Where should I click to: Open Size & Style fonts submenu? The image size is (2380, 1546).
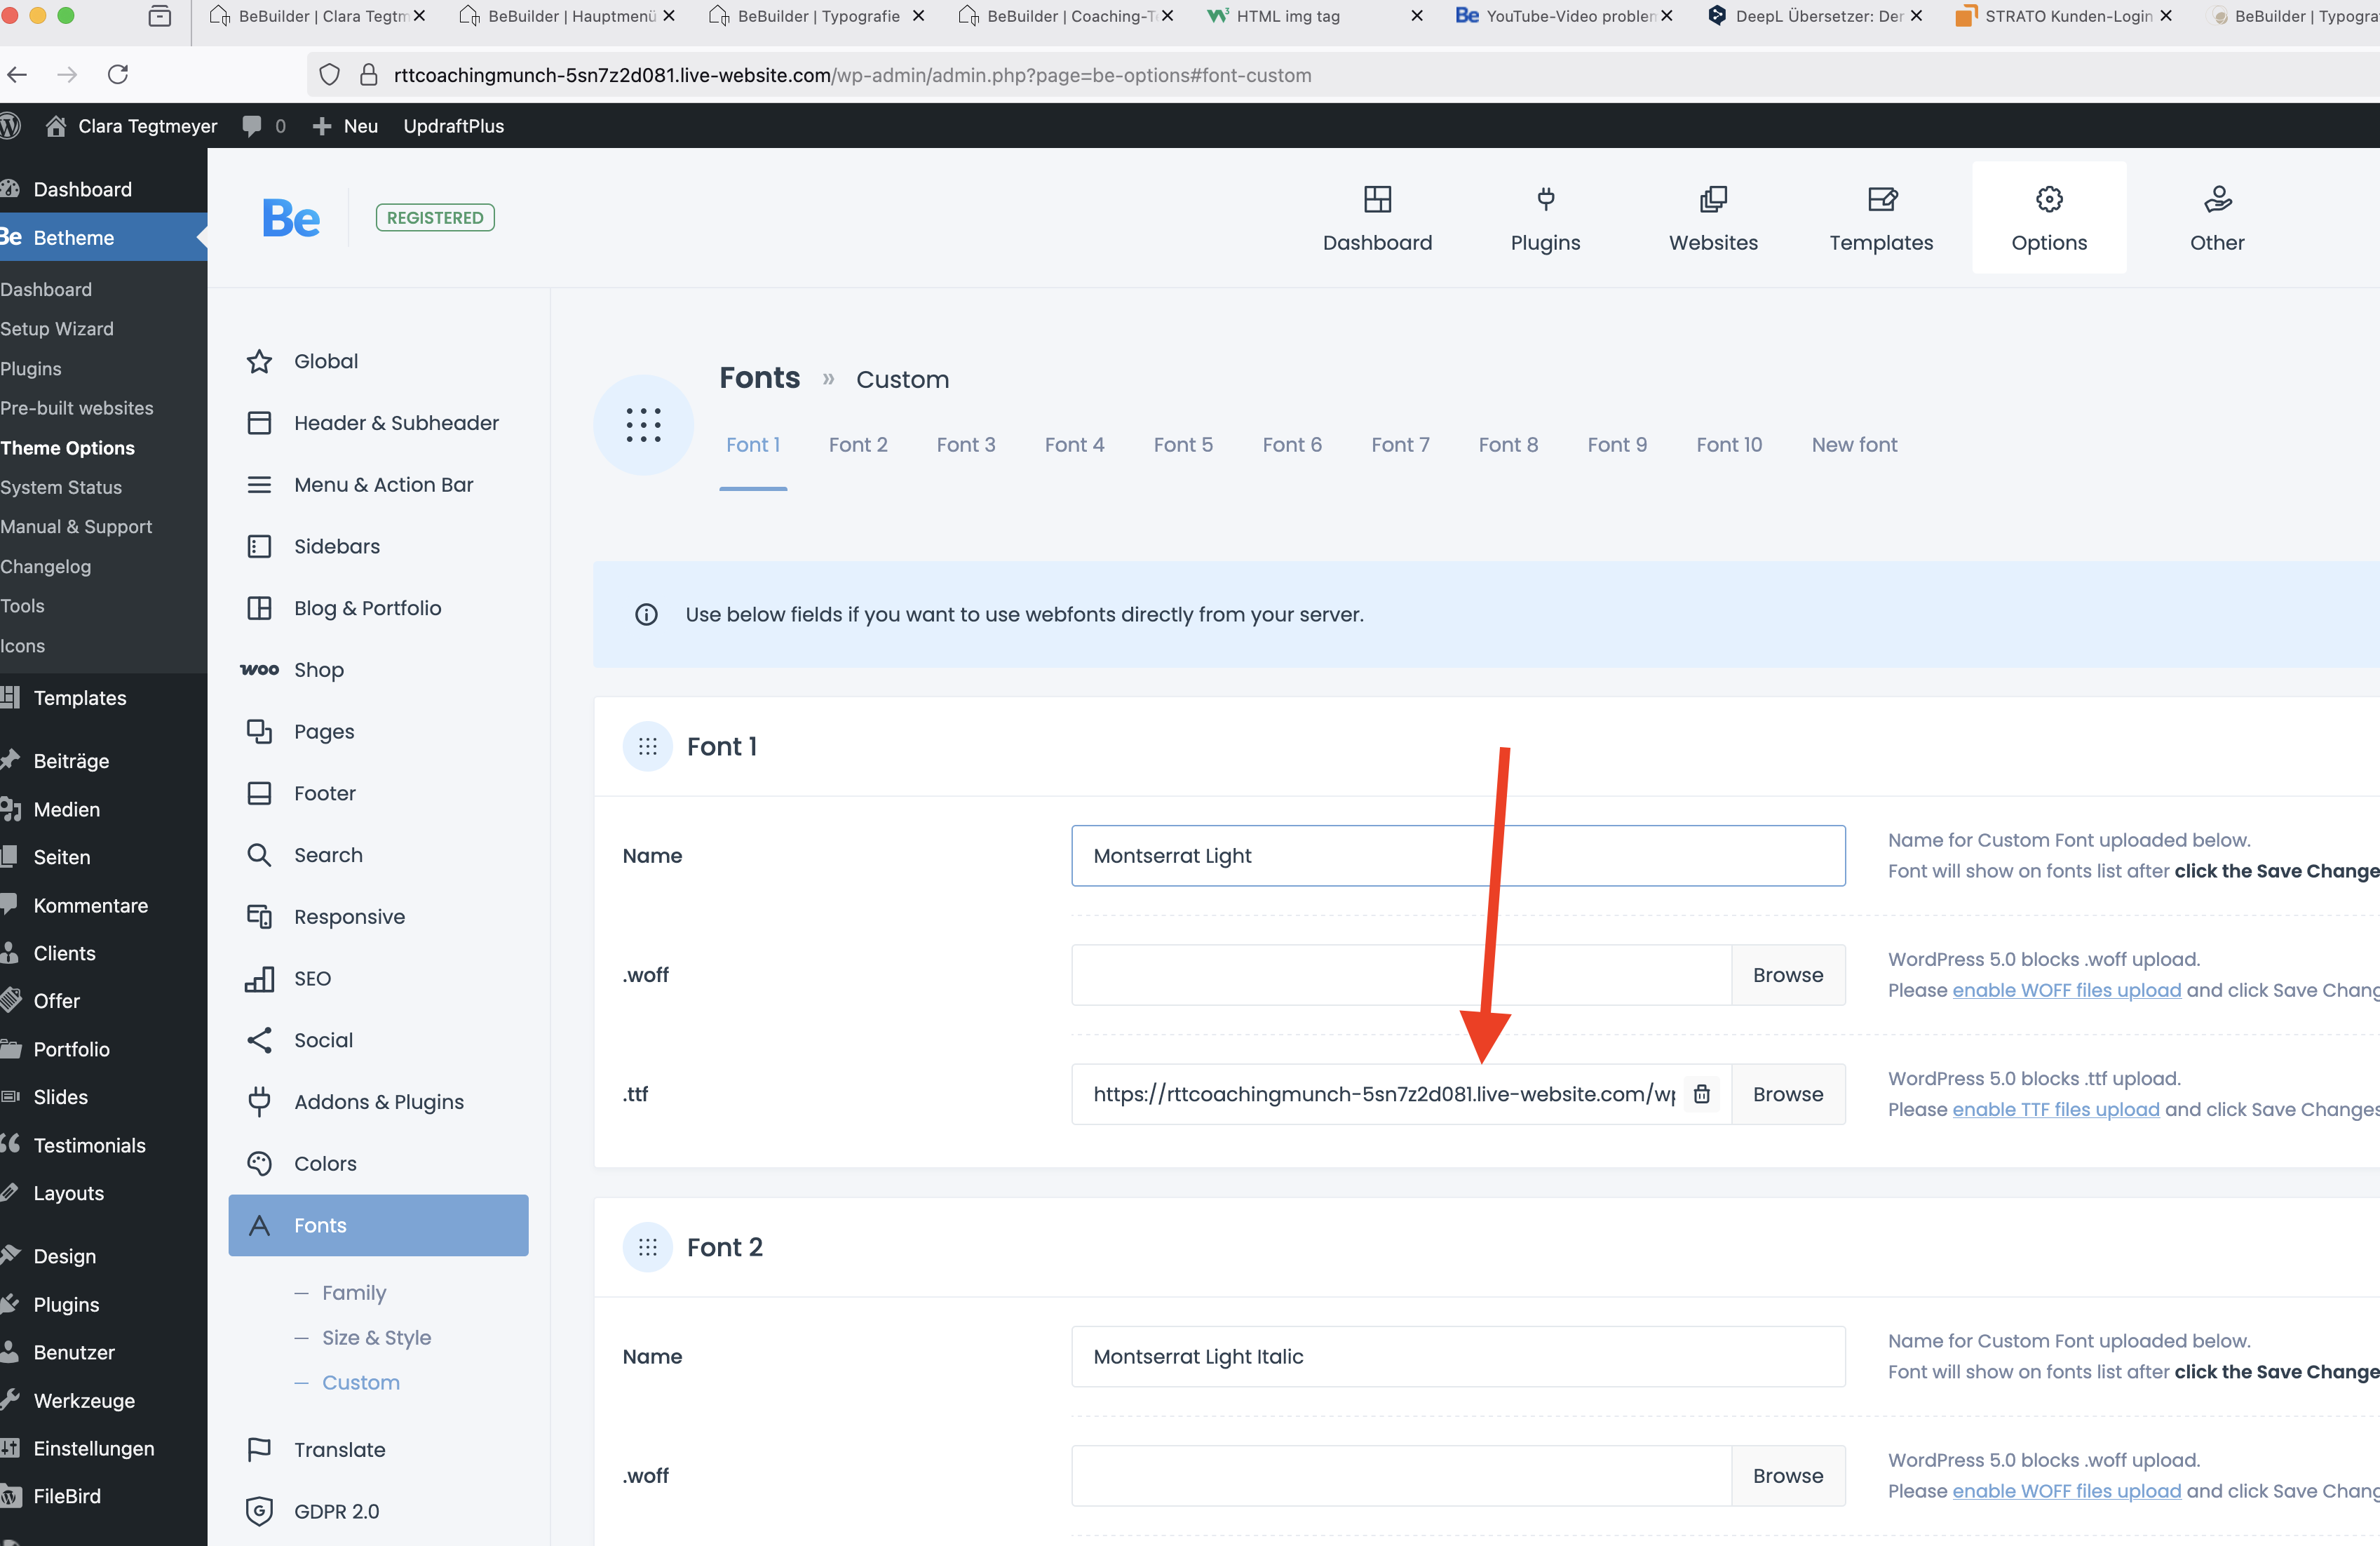(376, 1337)
